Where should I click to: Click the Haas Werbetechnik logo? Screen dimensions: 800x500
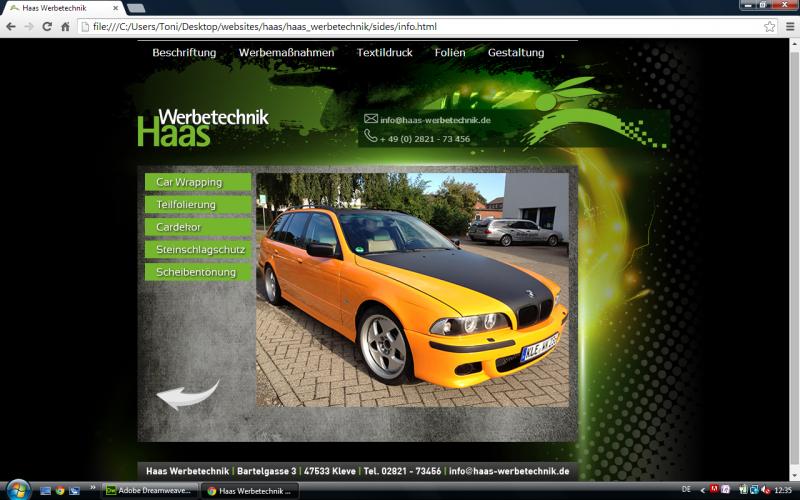(x=203, y=127)
